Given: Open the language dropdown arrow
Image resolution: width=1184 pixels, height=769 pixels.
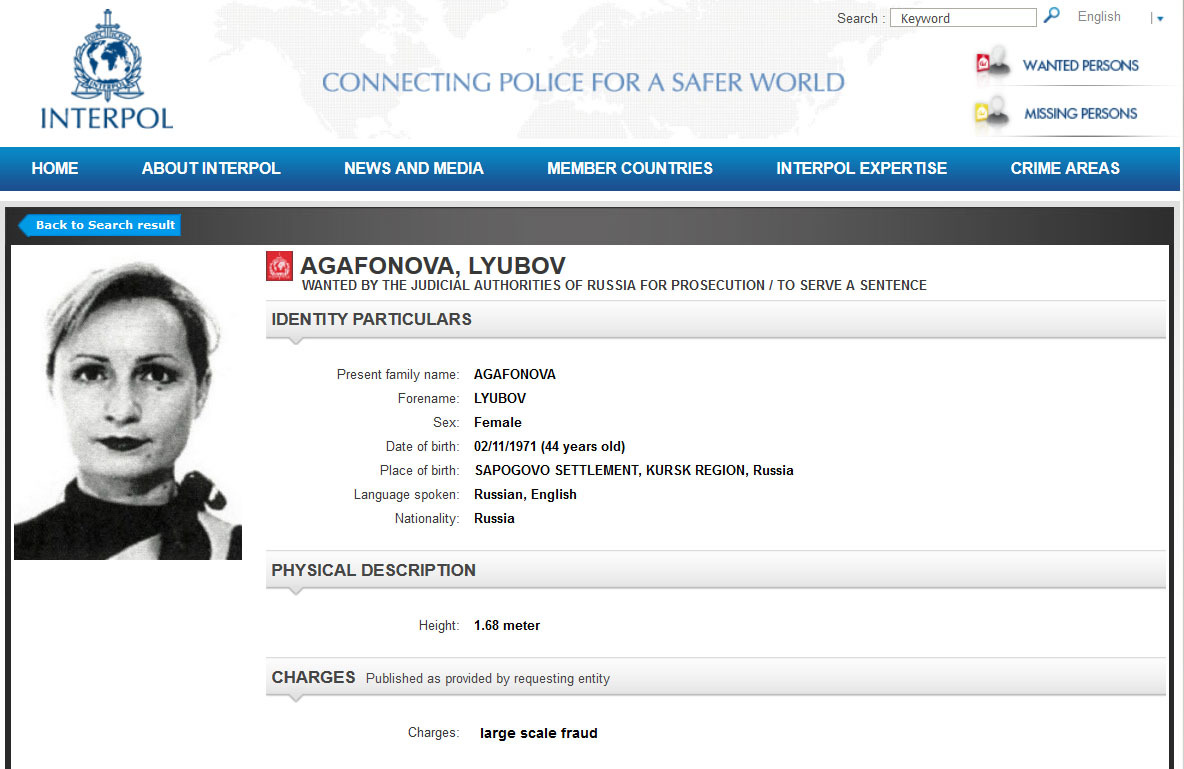Looking at the screenshot, I should click(x=1160, y=18).
